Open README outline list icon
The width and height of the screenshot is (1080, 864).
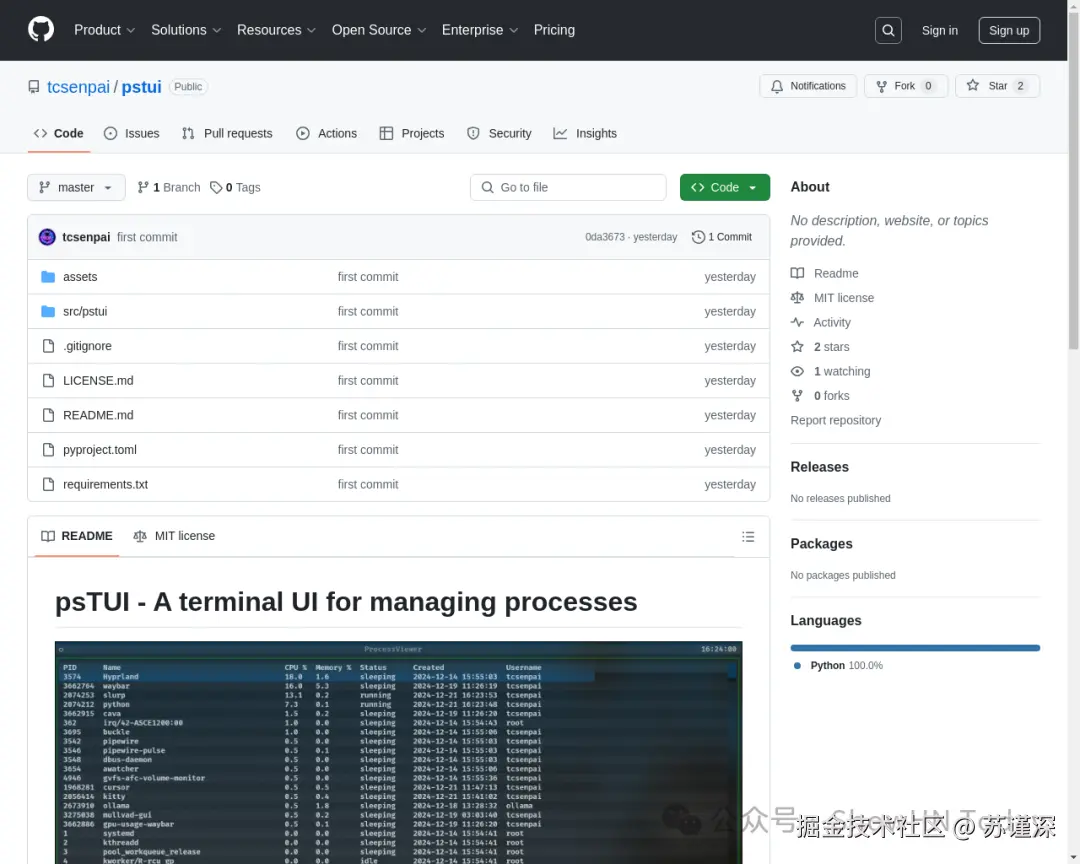click(x=747, y=536)
